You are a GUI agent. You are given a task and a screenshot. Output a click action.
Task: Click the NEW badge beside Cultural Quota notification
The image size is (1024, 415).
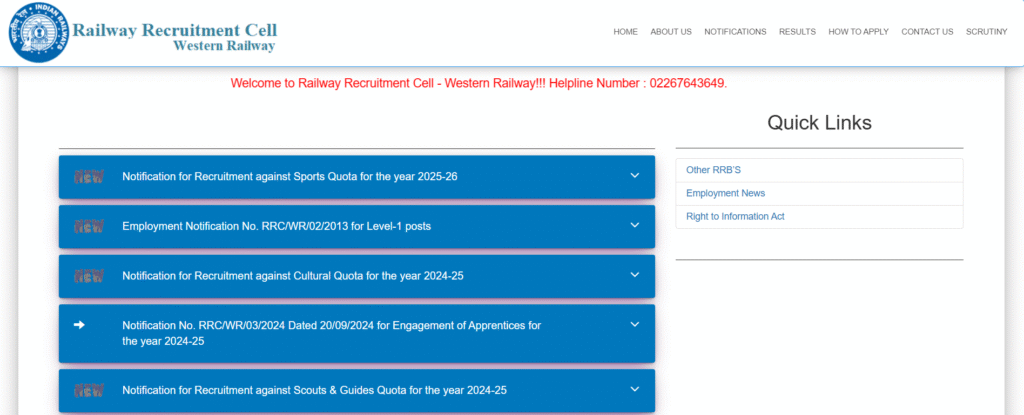click(x=89, y=276)
